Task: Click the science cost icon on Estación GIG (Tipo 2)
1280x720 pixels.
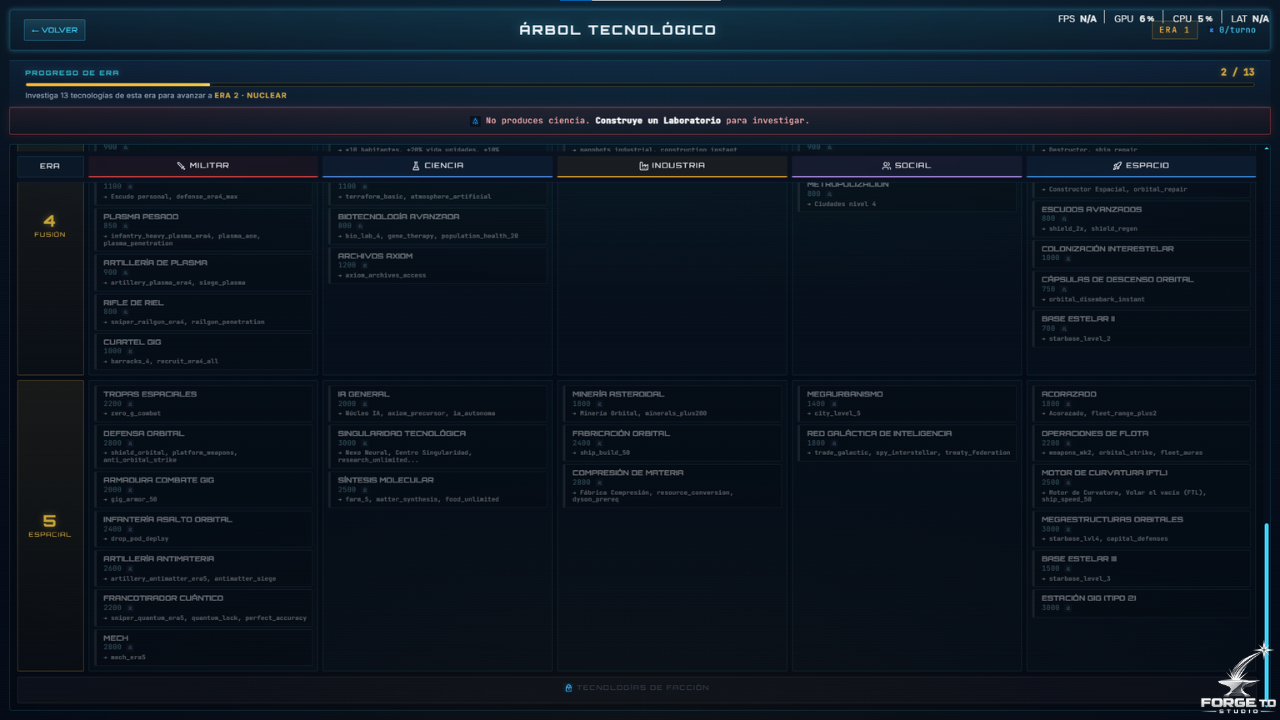Action: 1068,608
